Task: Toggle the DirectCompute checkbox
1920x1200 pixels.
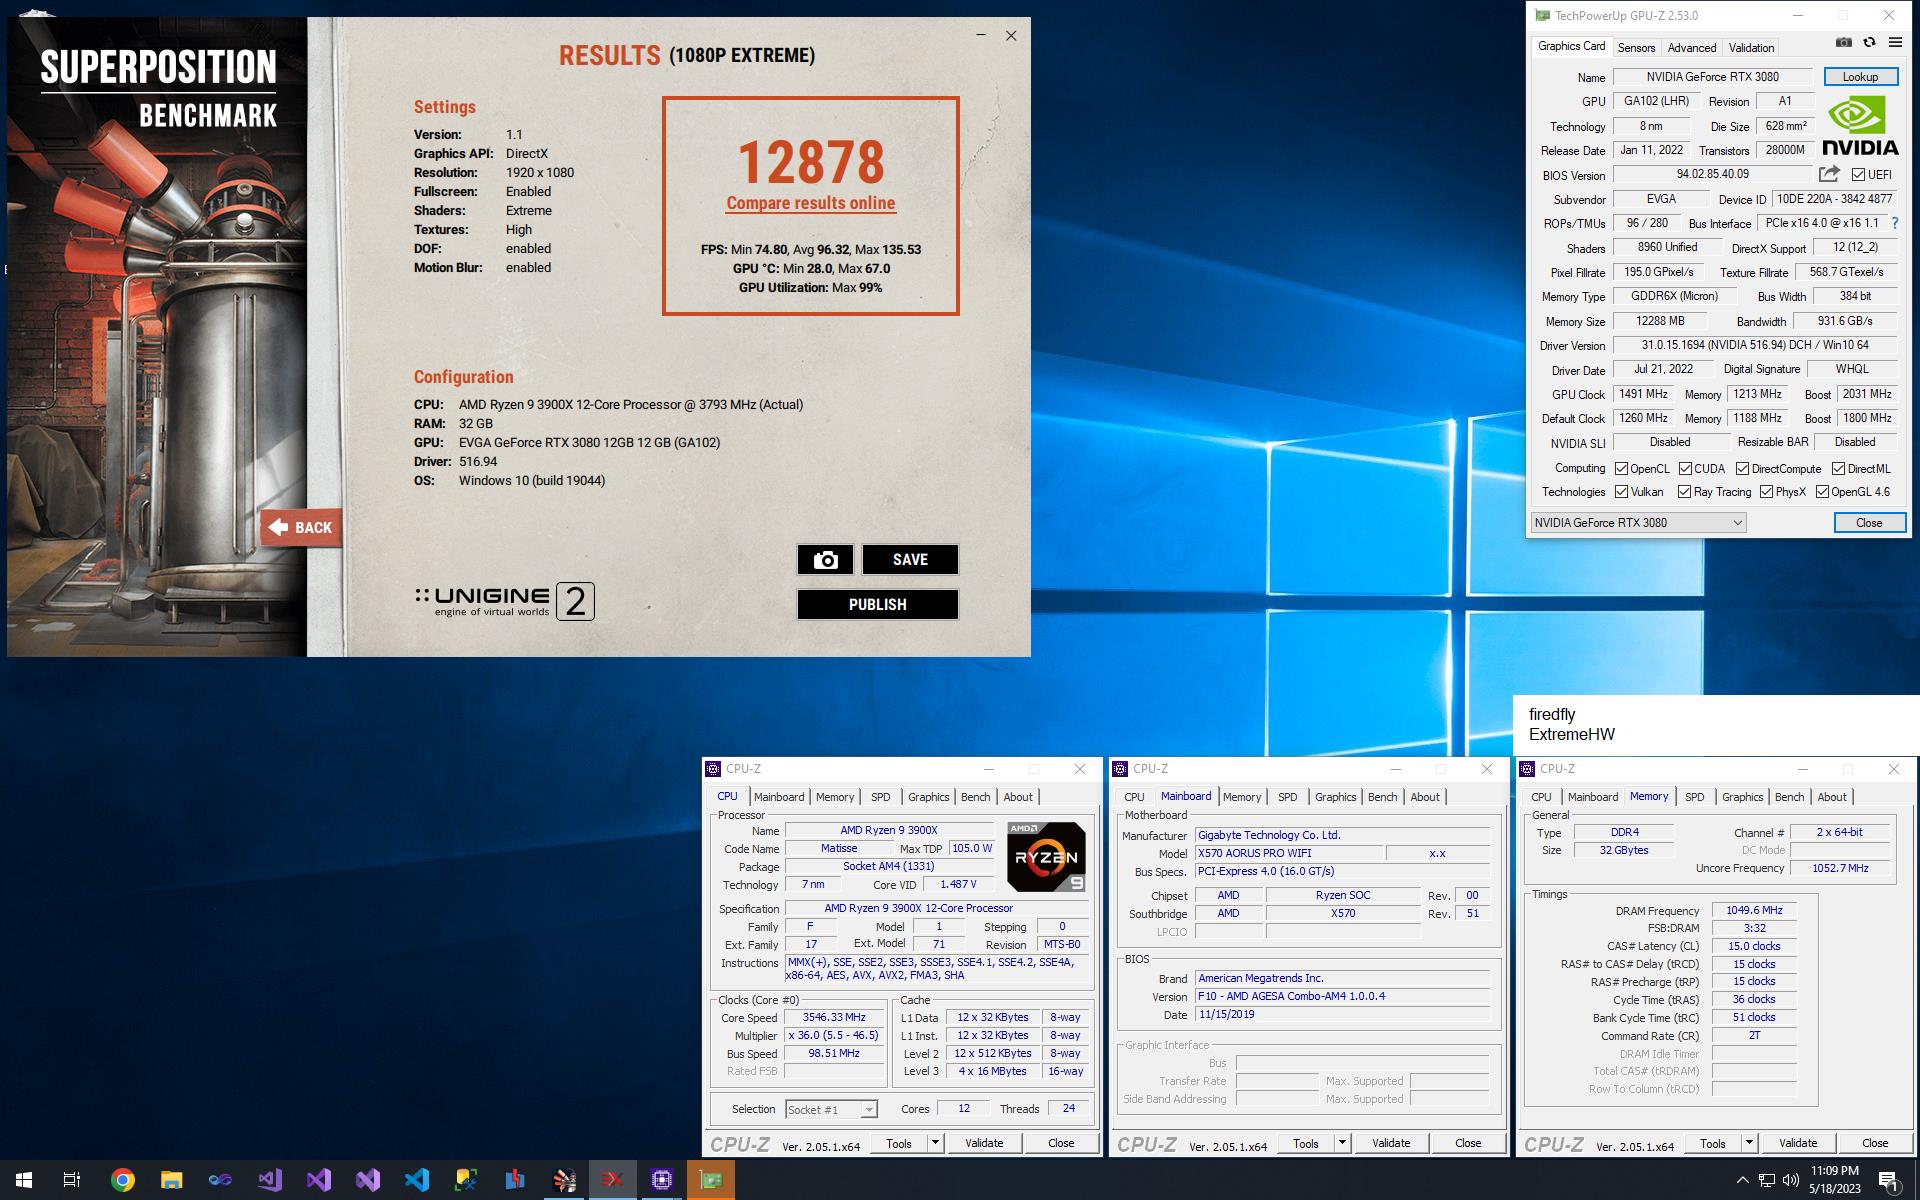Action: (x=1742, y=468)
